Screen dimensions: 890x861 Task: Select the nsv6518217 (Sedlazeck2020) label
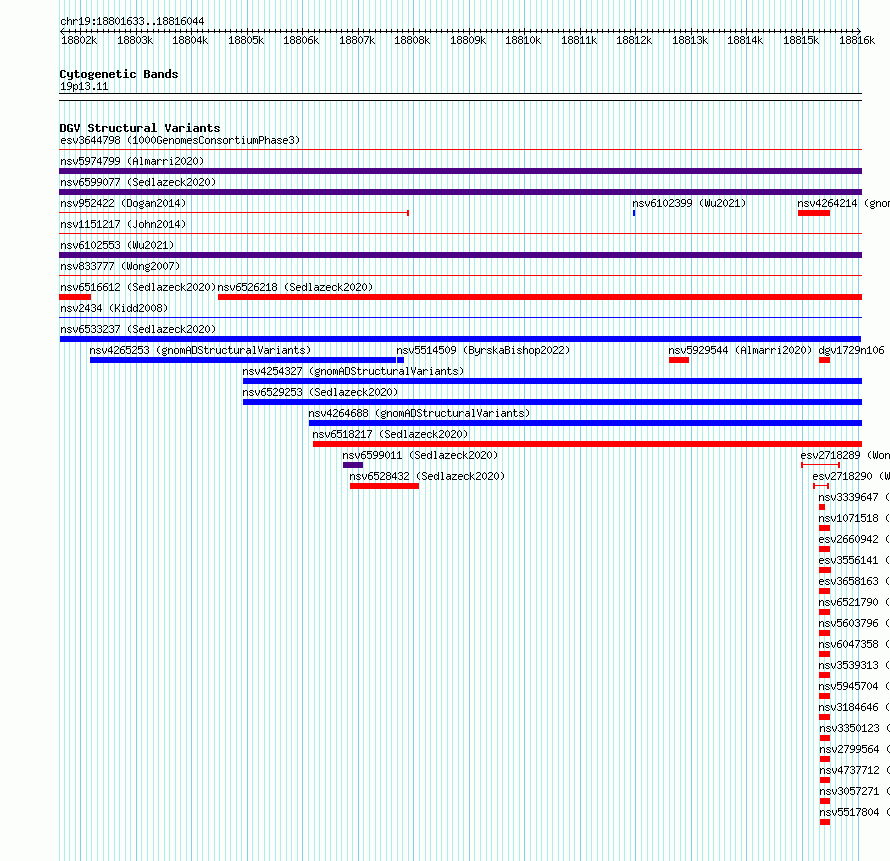390,434
